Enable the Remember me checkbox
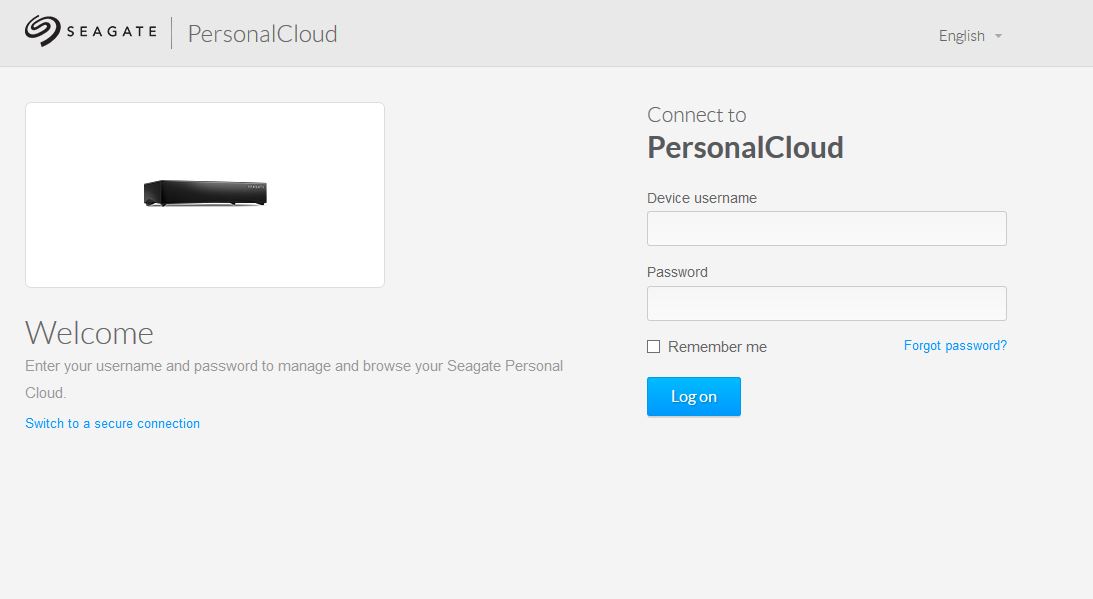Image resolution: width=1093 pixels, height=599 pixels. [654, 346]
